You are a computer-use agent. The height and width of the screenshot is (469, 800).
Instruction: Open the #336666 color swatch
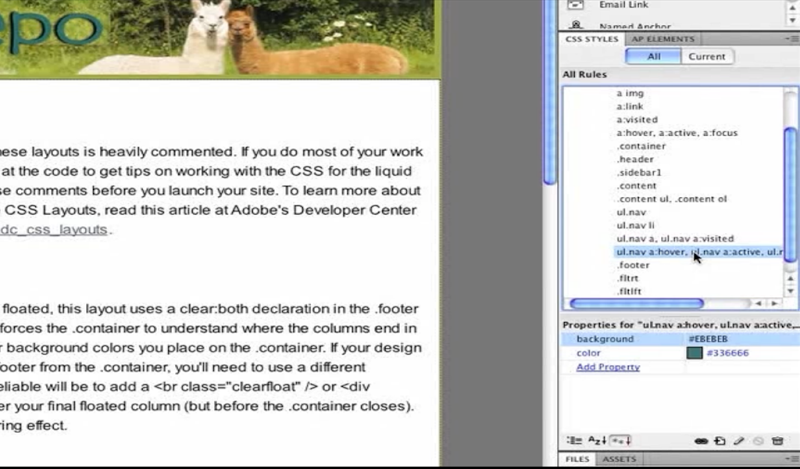tap(694, 353)
